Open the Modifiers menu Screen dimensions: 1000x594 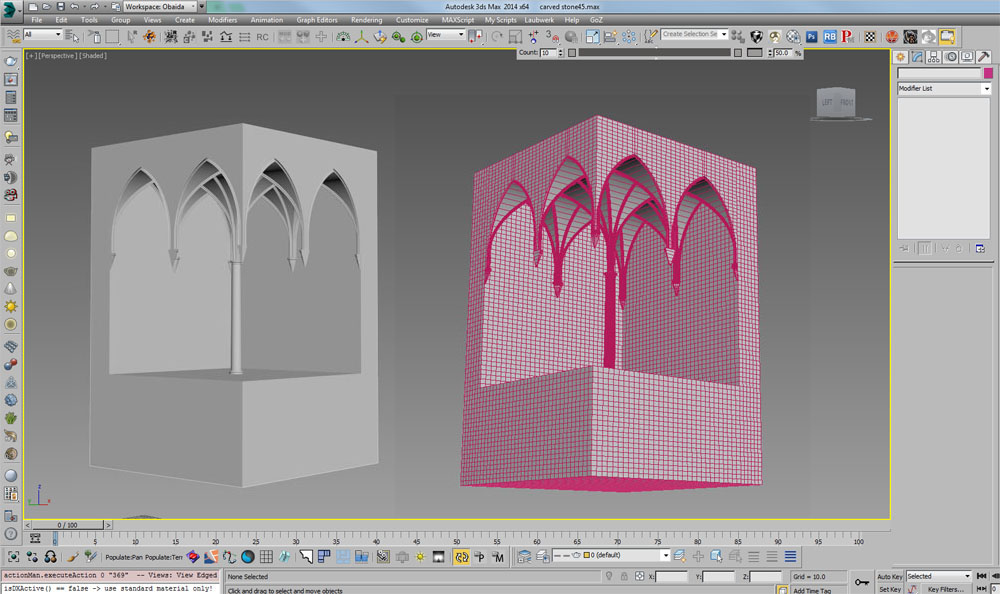tap(222, 20)
